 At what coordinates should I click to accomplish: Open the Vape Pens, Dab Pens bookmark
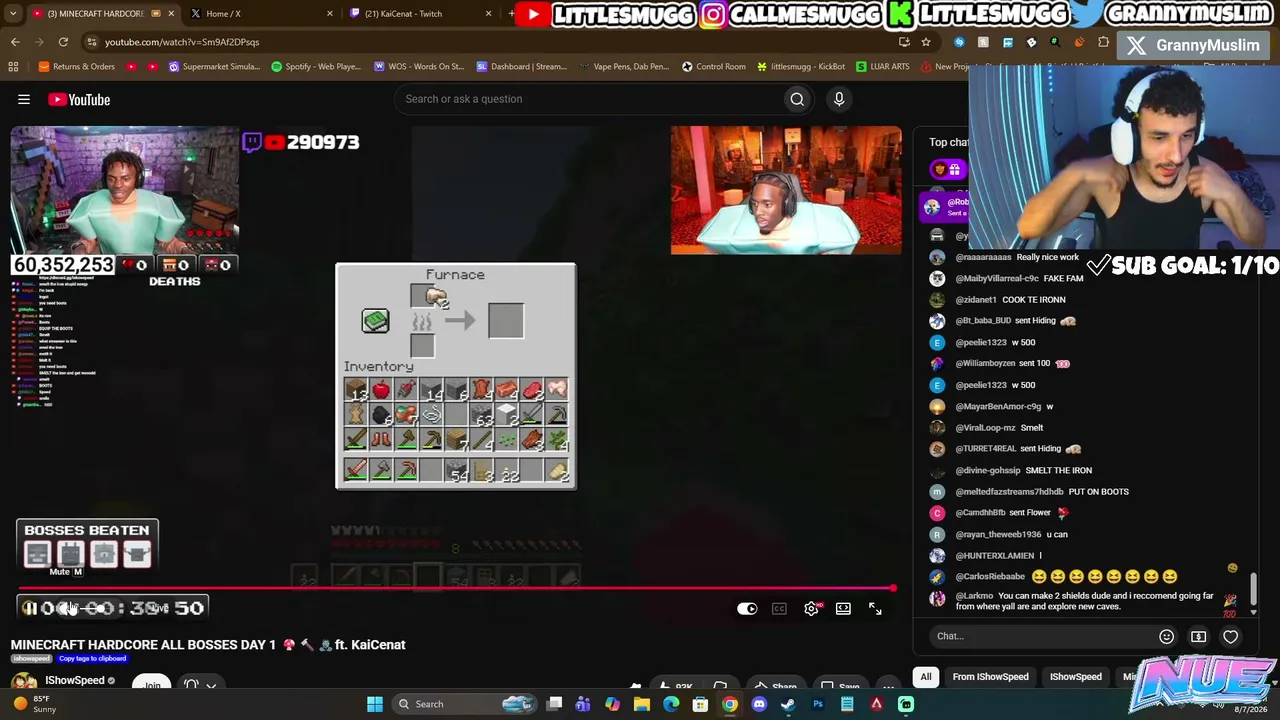click(623, 67)
